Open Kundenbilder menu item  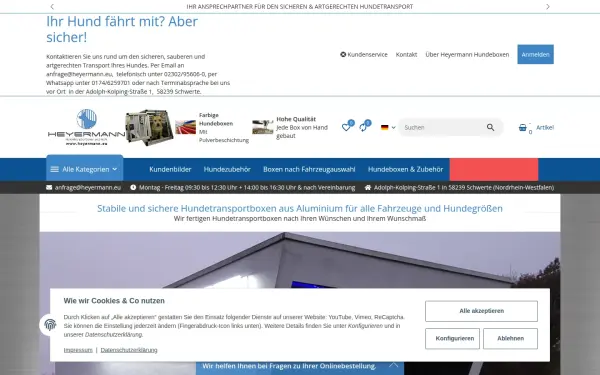170,169
